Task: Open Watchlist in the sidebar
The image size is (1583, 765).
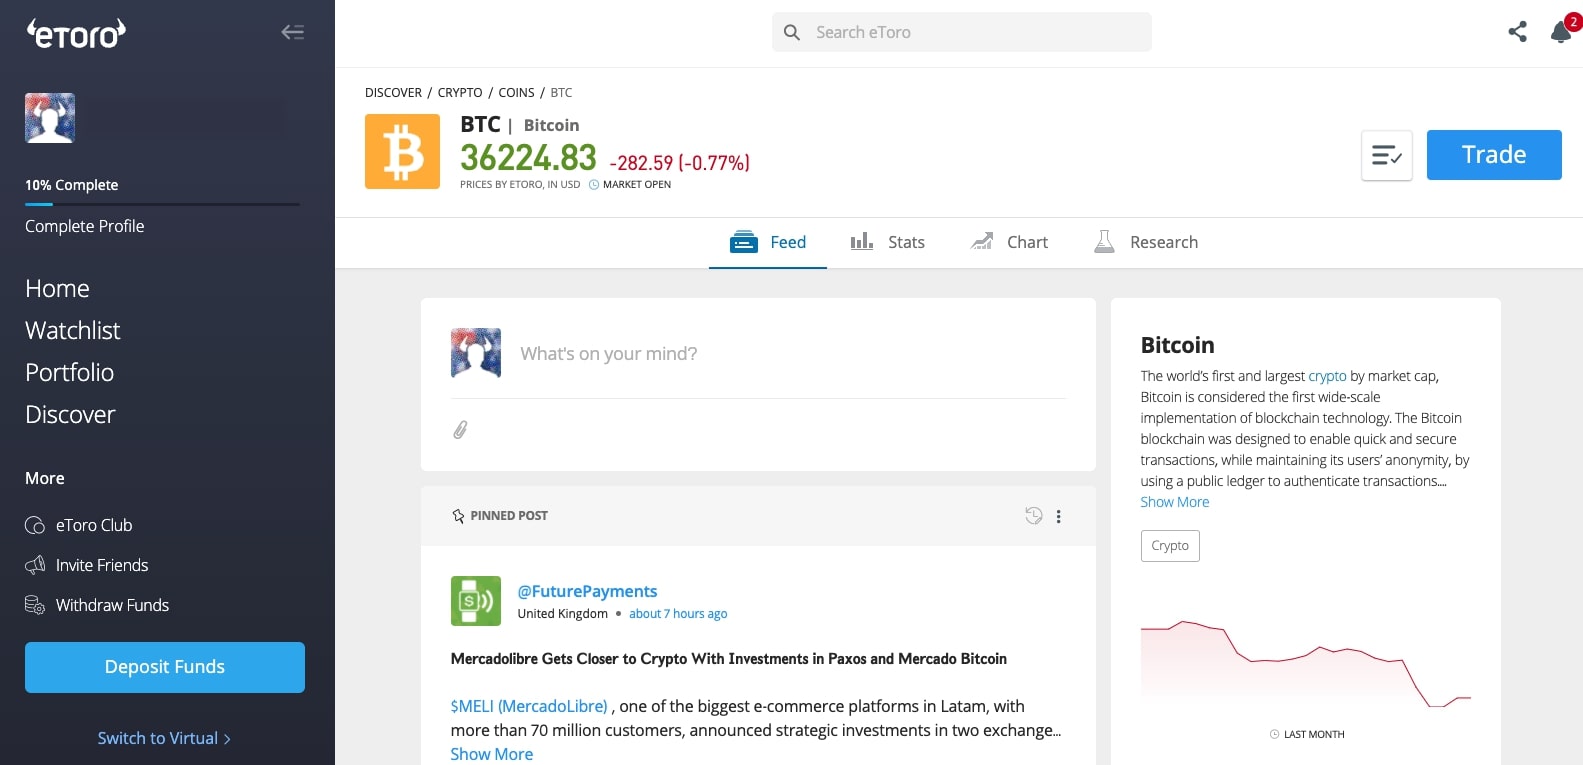Action: pyautogui.click(x=72, y=331)
